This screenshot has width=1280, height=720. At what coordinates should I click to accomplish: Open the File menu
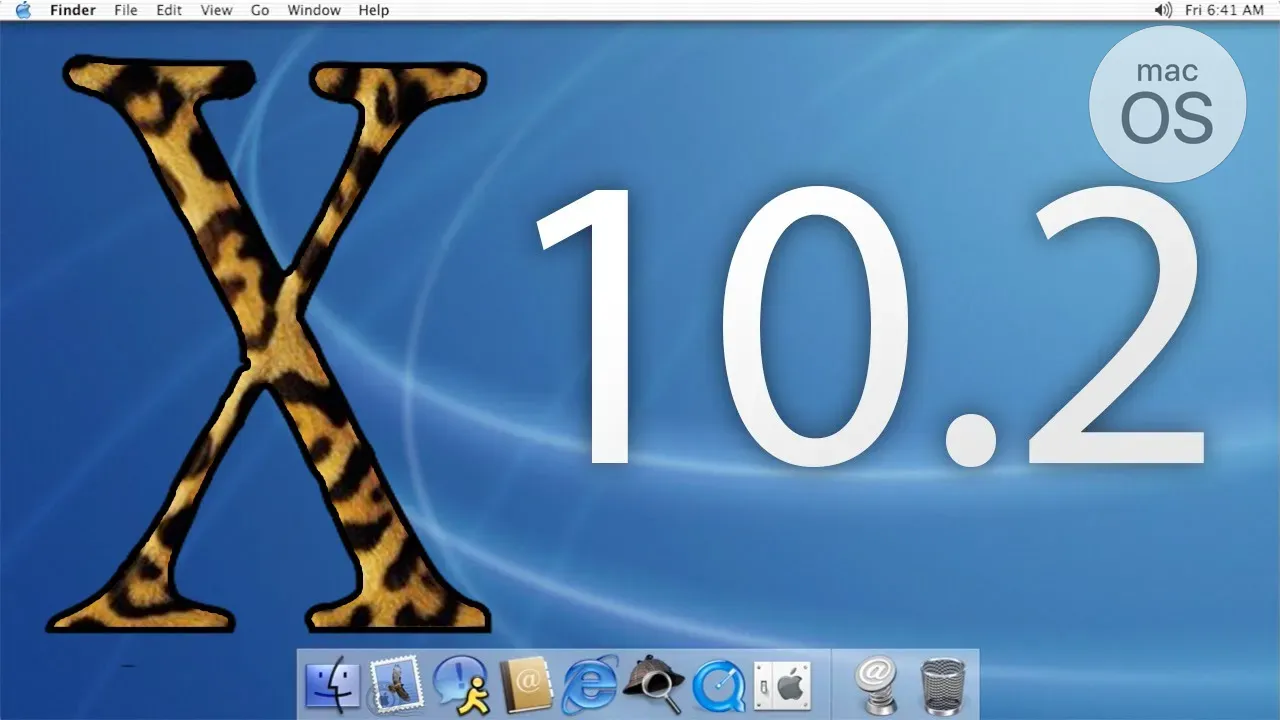[126, 10]
